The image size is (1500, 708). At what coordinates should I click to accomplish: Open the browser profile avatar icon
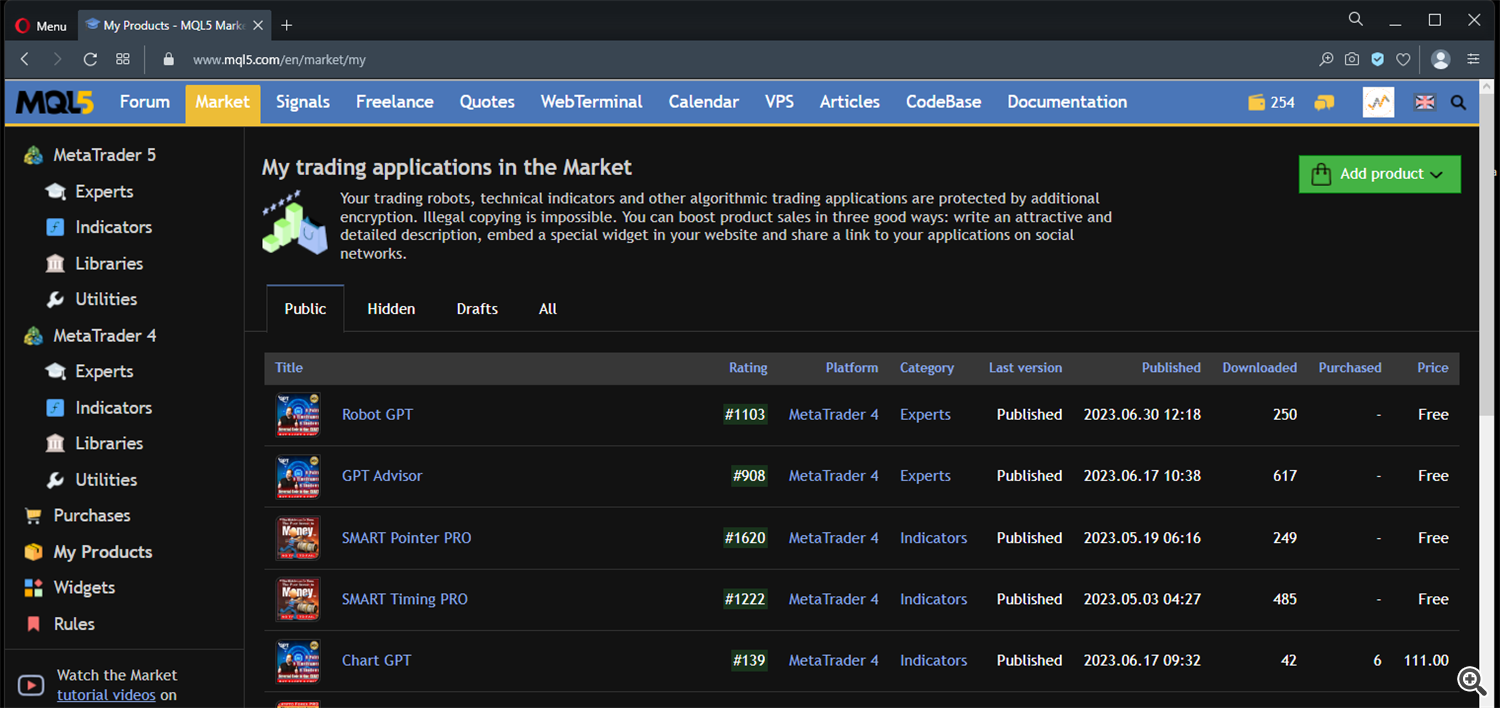[x=1441, y=59]
